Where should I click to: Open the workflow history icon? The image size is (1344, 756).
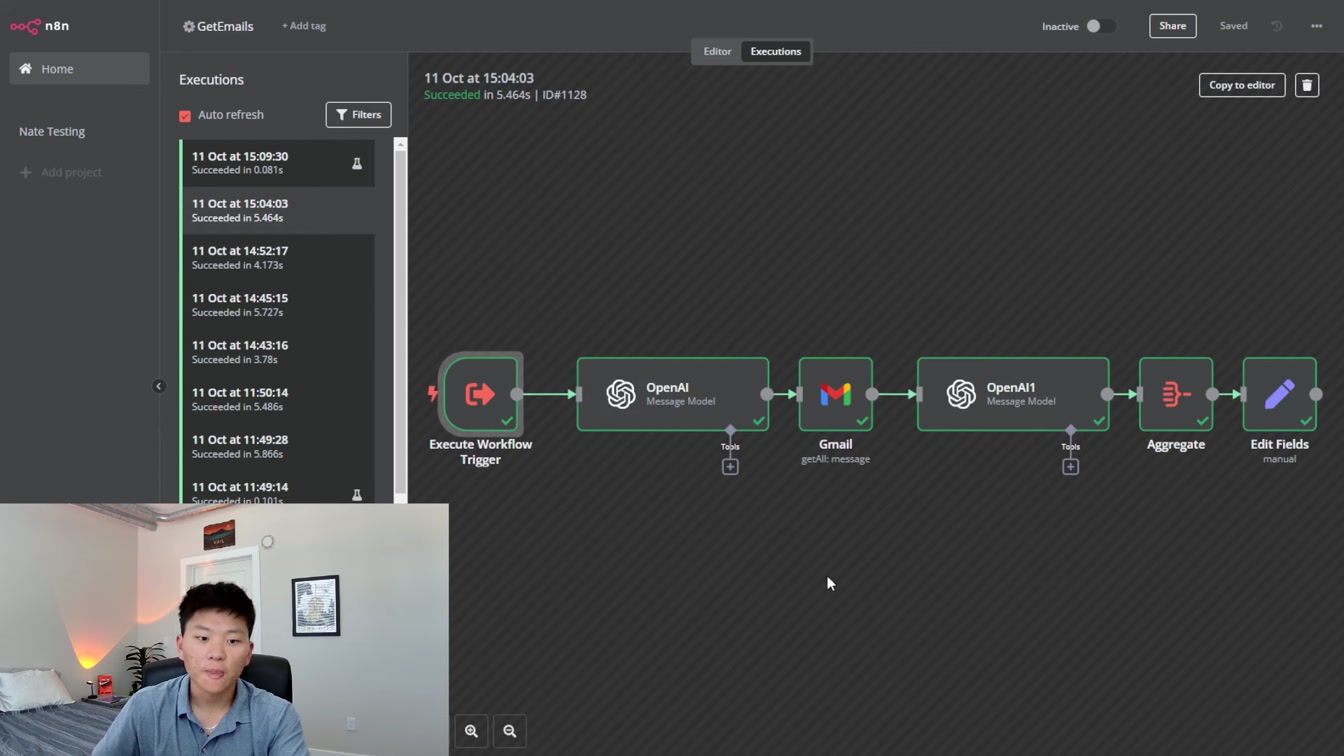(x=1277, y=26)
